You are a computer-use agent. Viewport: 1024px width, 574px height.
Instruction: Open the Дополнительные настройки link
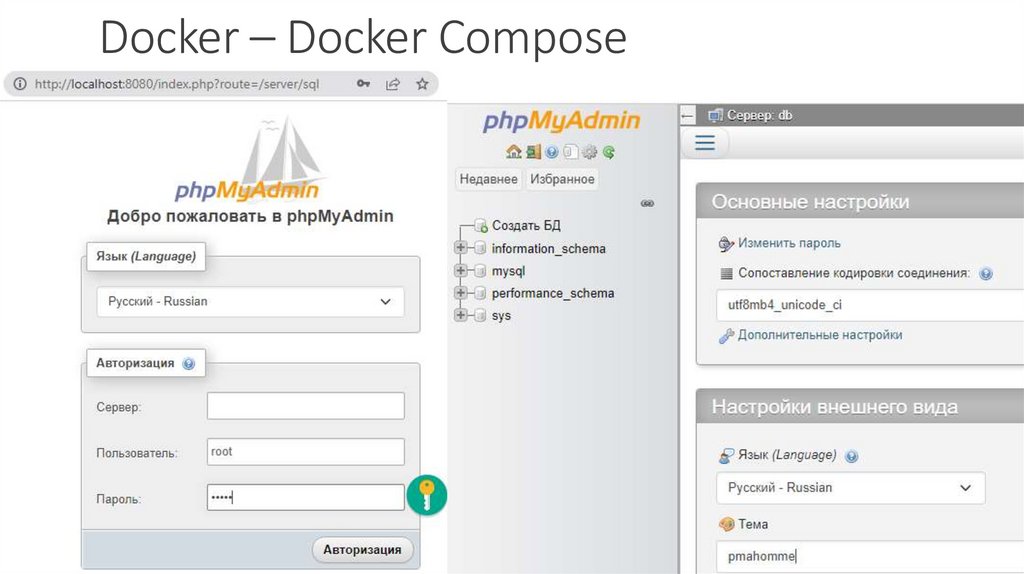pos(820,335)
